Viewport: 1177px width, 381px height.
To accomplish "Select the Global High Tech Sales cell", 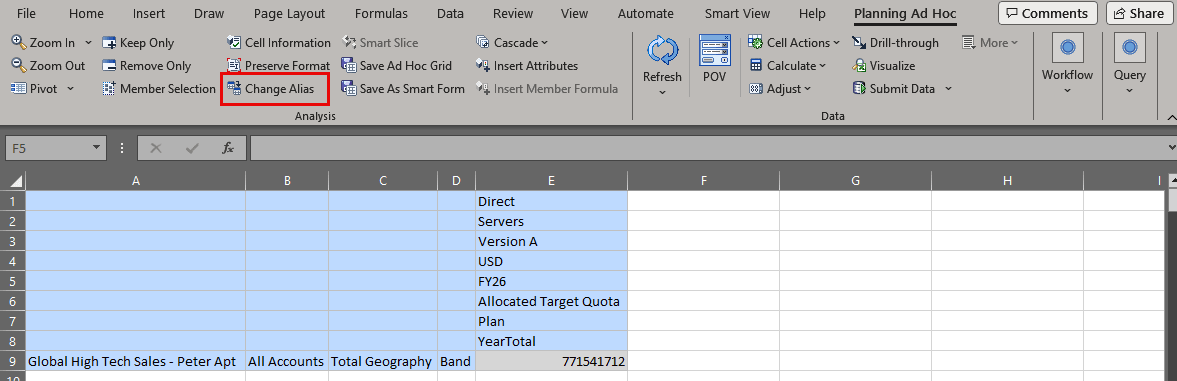I will point(136,362).
